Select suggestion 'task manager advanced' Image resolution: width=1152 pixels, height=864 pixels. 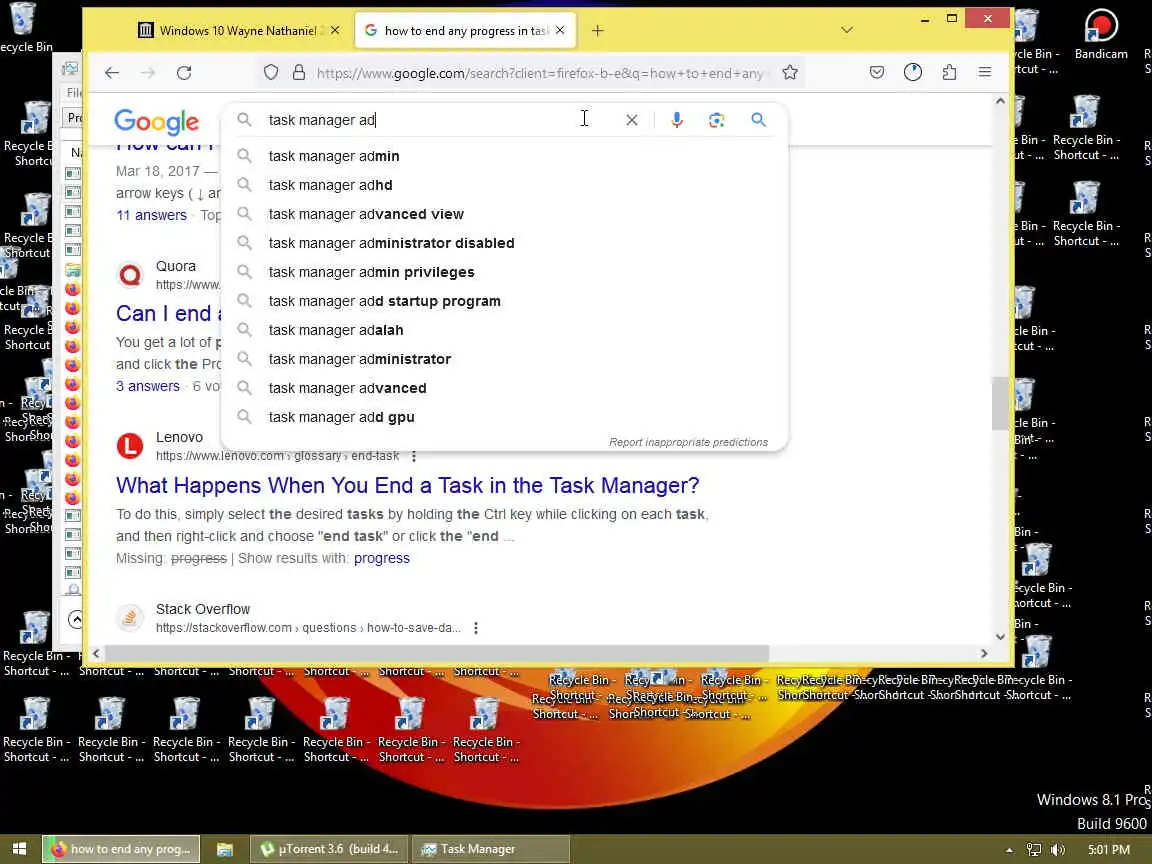pos(504,388)
